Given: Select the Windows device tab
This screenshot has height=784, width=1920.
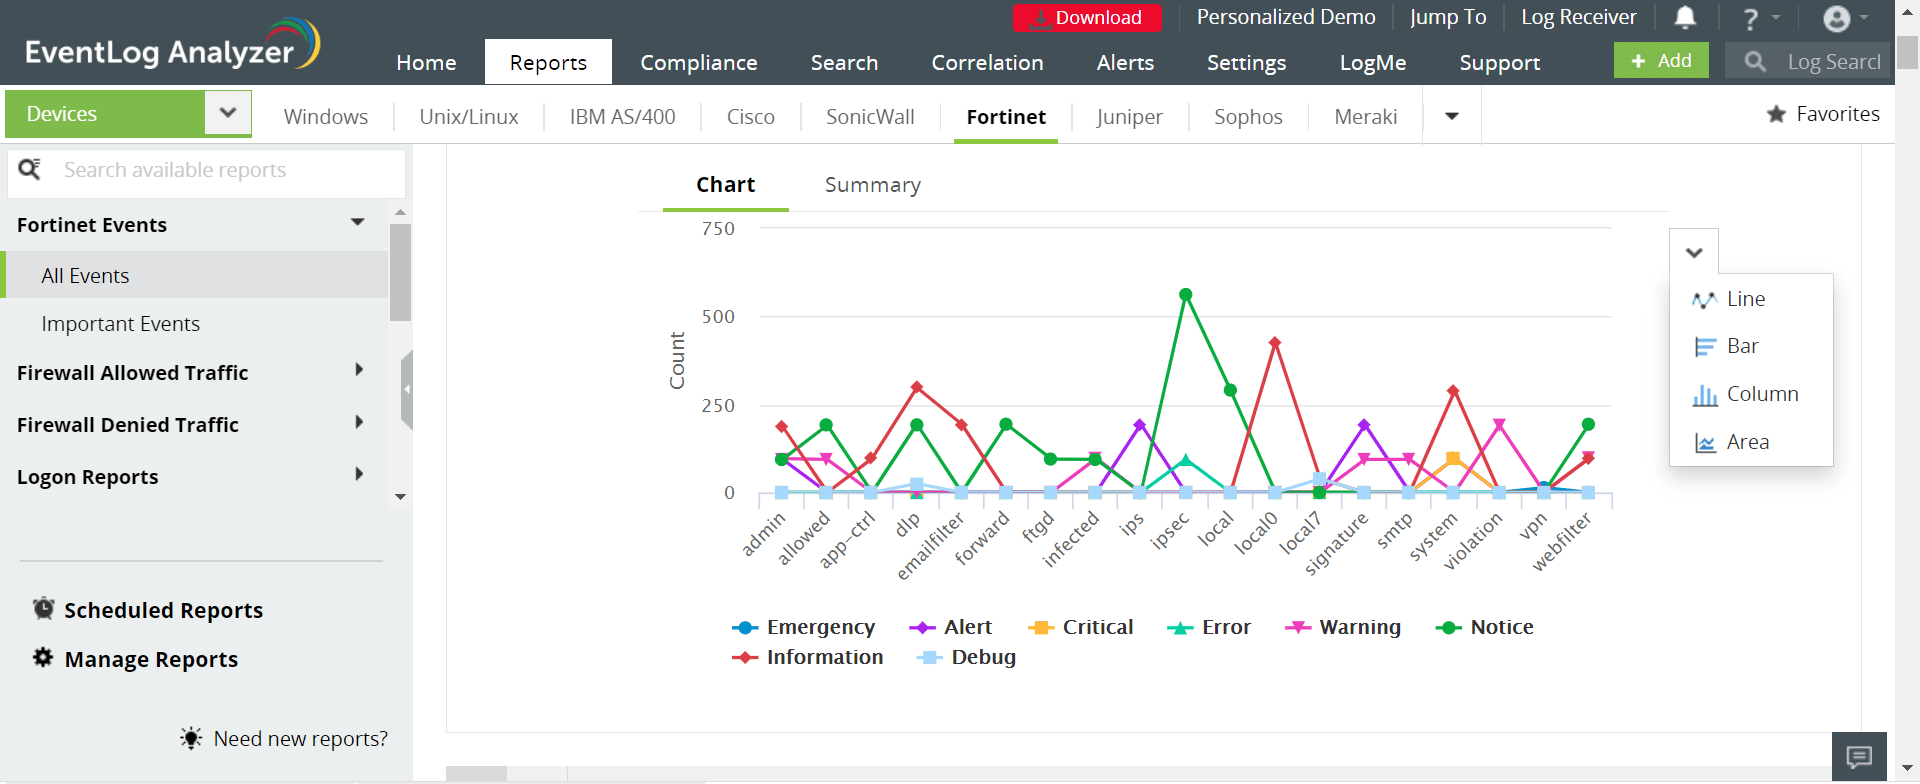Looking at the screenshot, I should coord(326,117).
